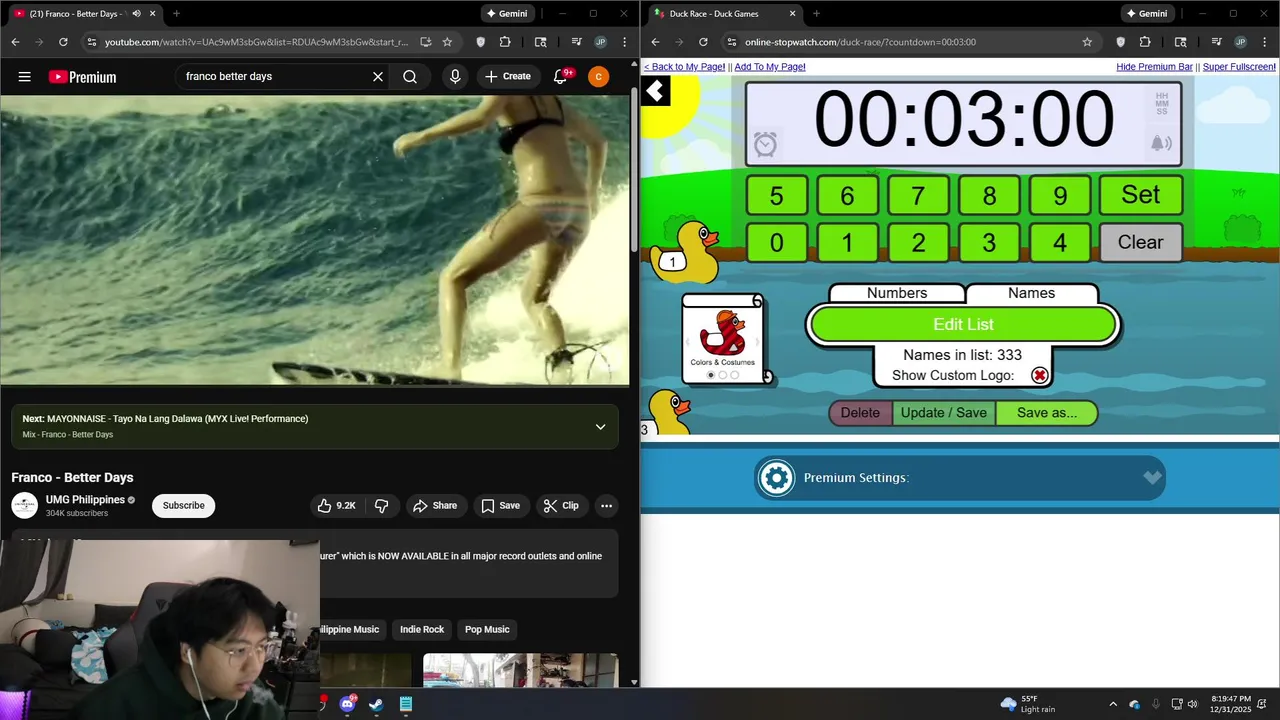Open the Notepad app in taskbar
This screenshot has width=1280, height=720.
[x=406, y=704]
